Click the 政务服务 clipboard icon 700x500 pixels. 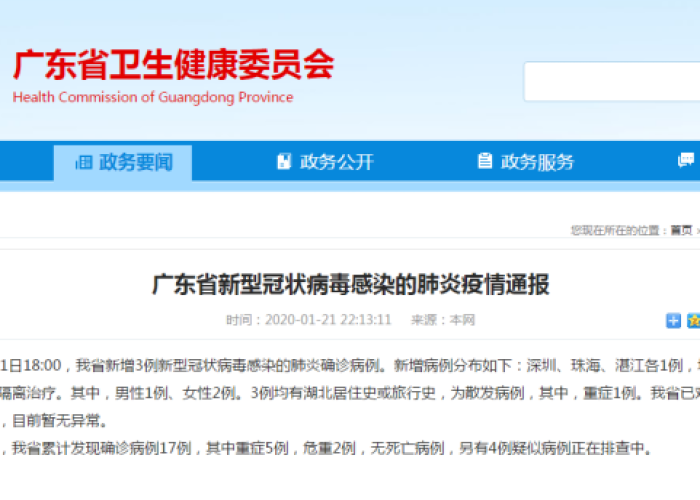coord(485,161)
